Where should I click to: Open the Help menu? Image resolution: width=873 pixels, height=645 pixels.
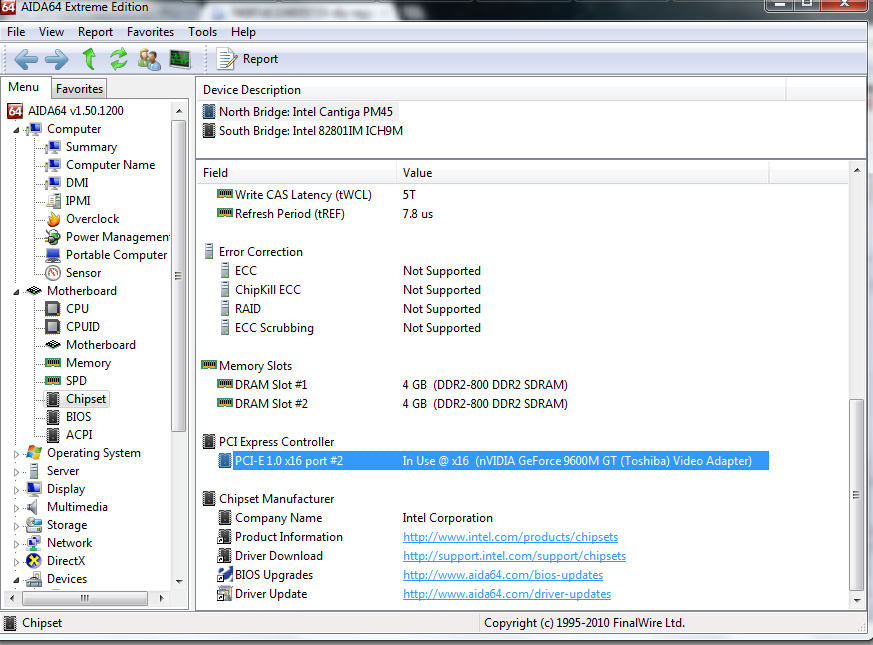[243, 32]
